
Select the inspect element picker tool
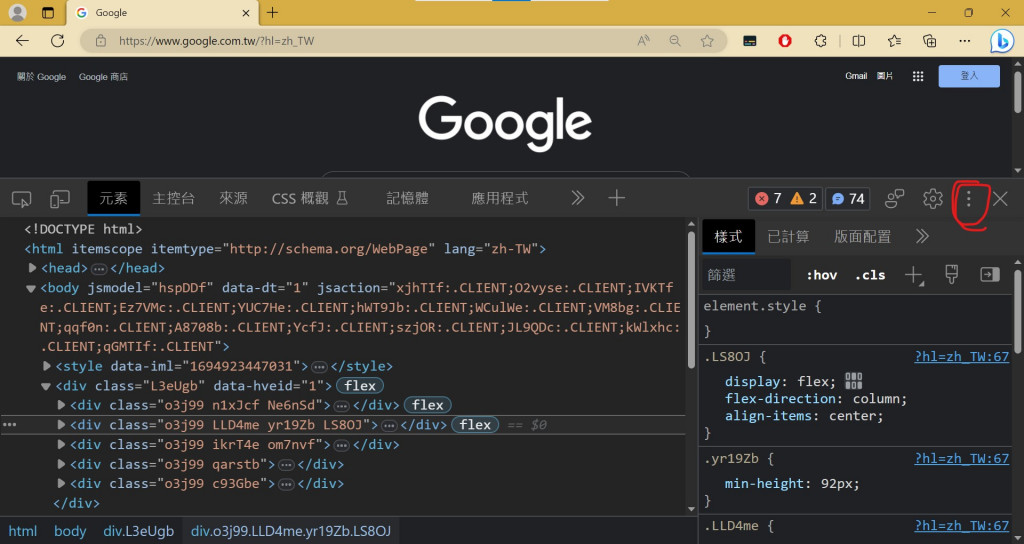(x=22, y=199)
